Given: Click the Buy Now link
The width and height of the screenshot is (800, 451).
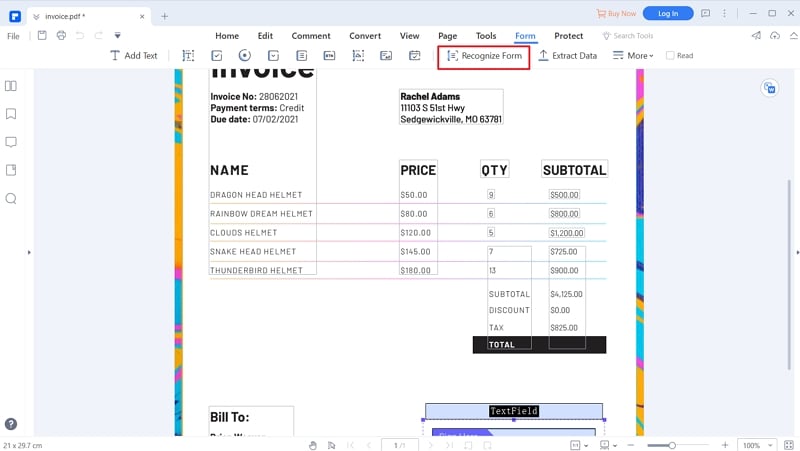Looking at the screenshot, I should [616, 14].
